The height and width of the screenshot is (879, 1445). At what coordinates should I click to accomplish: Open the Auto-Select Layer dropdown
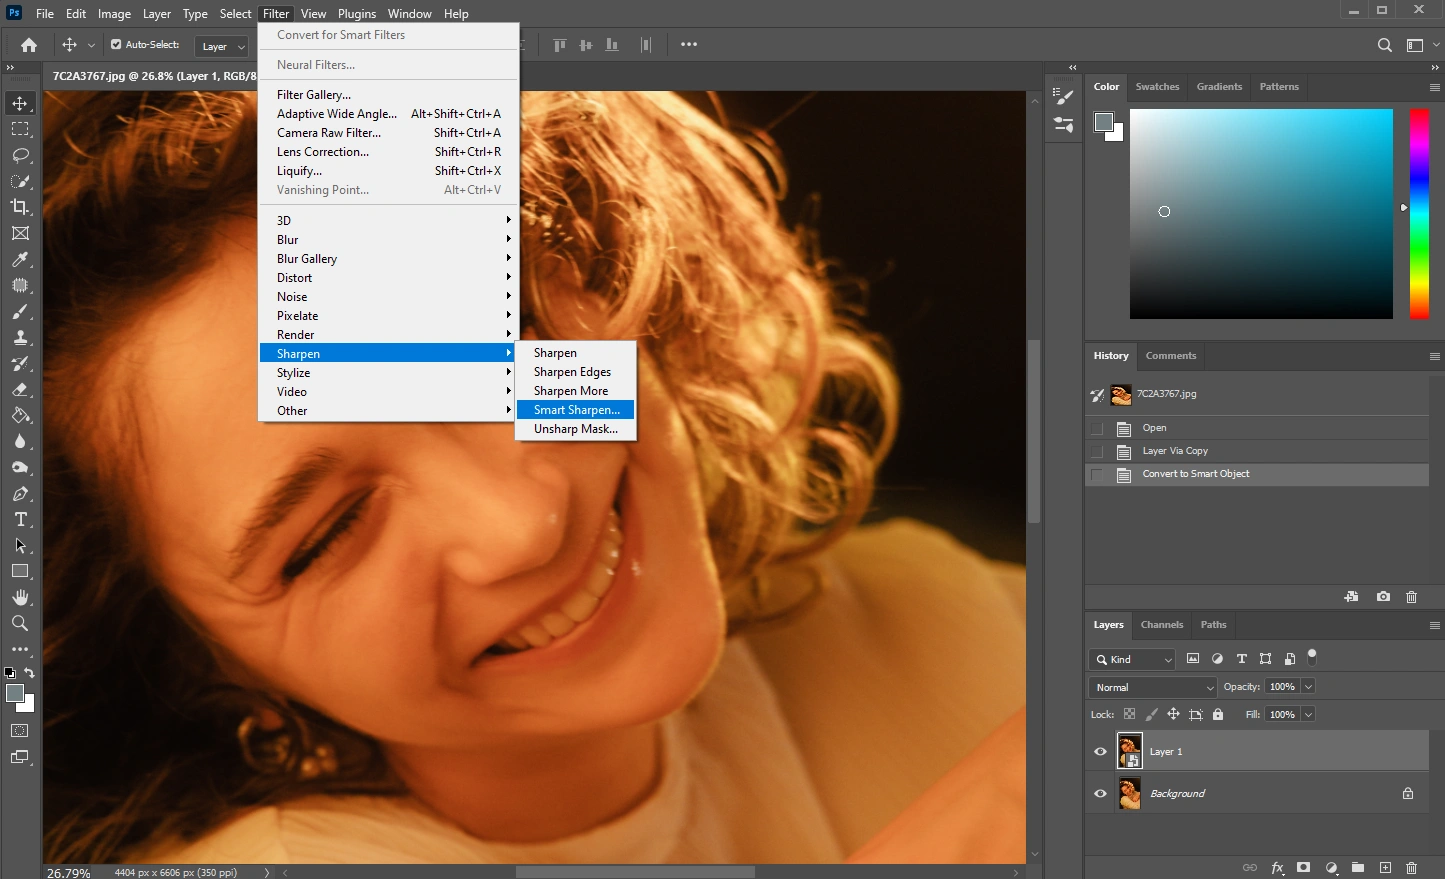click(x=222, y=46)
